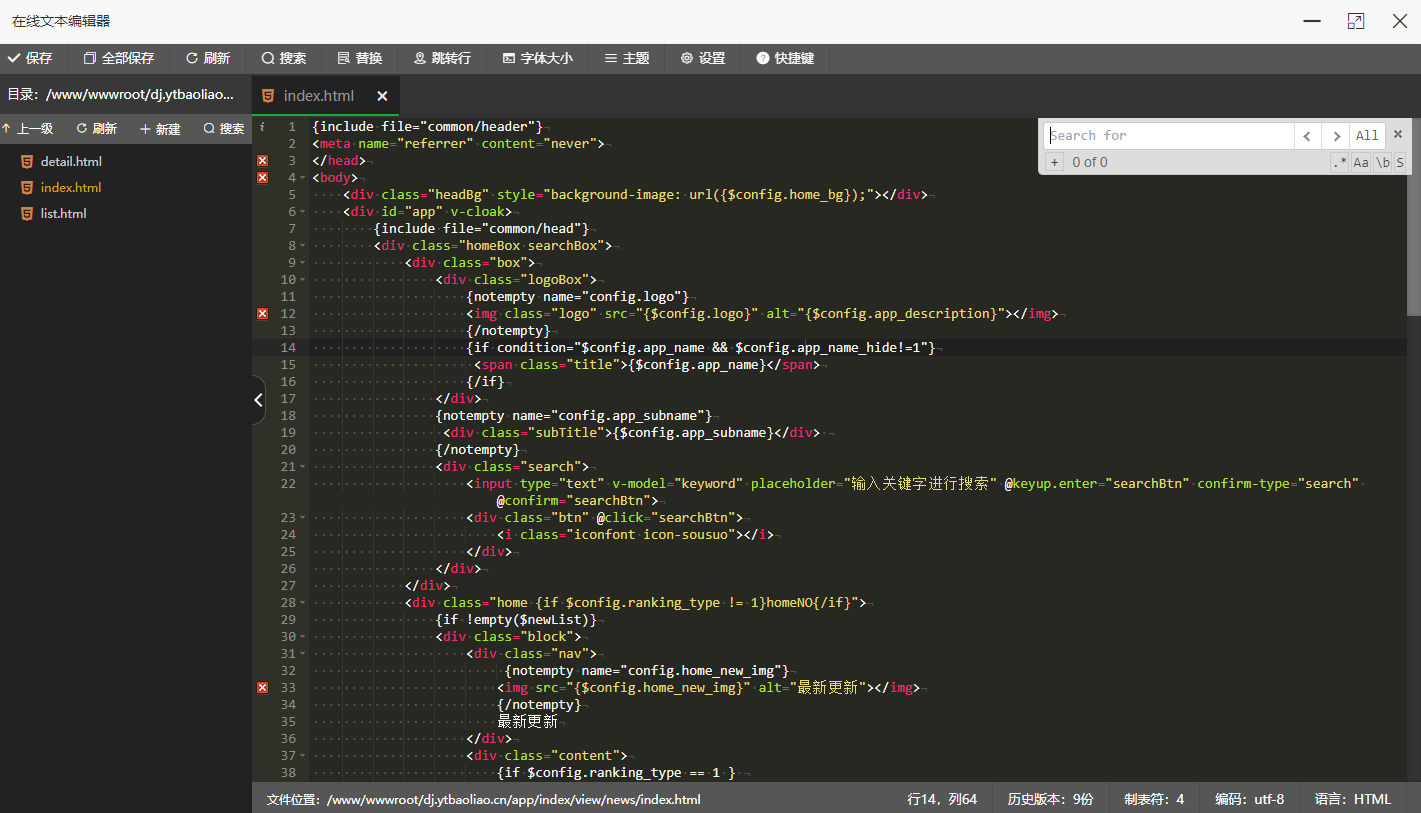Toggle whole-word search (\b)
Screen dimensions: 1421x813
pos(1383,162)
